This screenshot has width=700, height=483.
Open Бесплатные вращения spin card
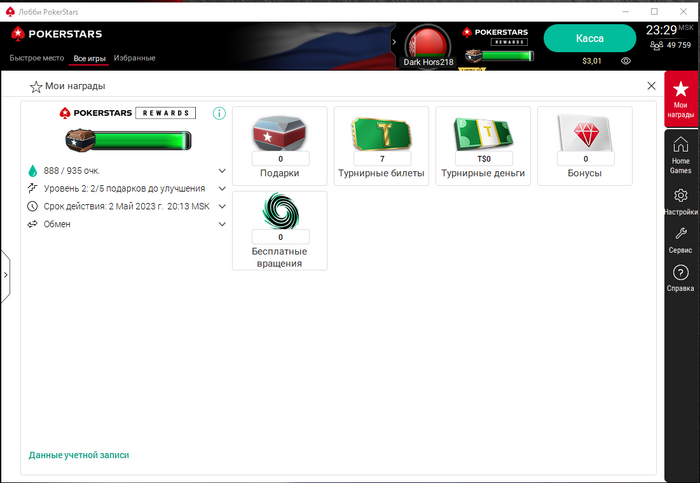click(280, 231)
